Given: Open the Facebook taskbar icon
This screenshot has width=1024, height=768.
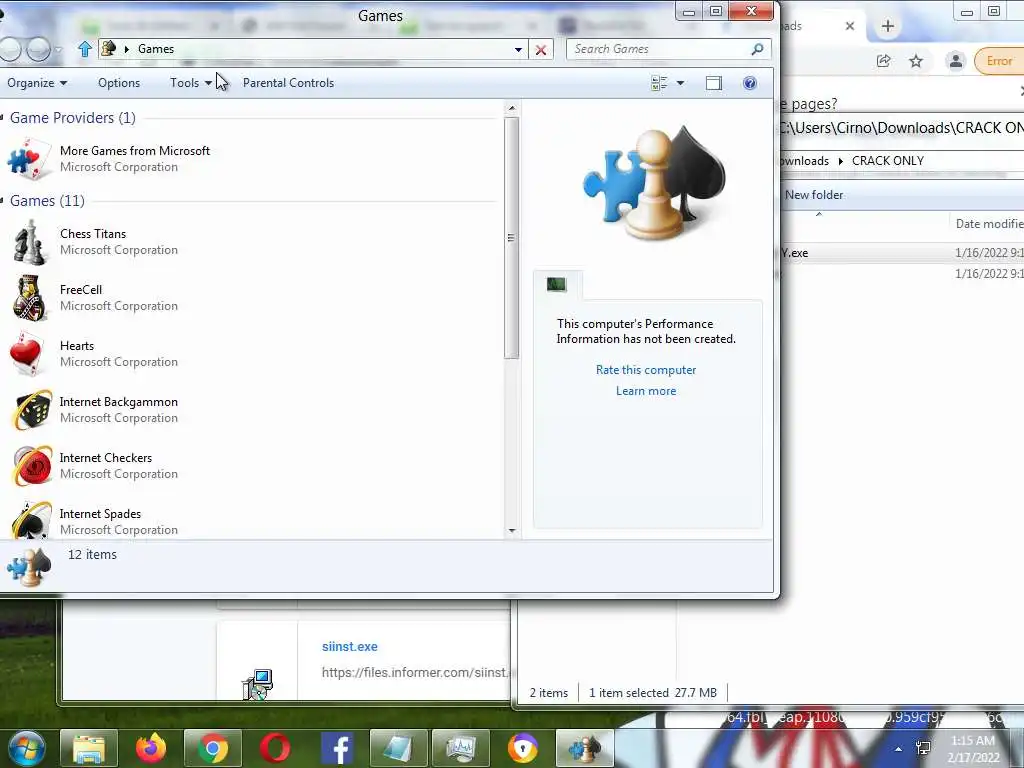Looking at the screenshot, I should click(x=337, y=749).
